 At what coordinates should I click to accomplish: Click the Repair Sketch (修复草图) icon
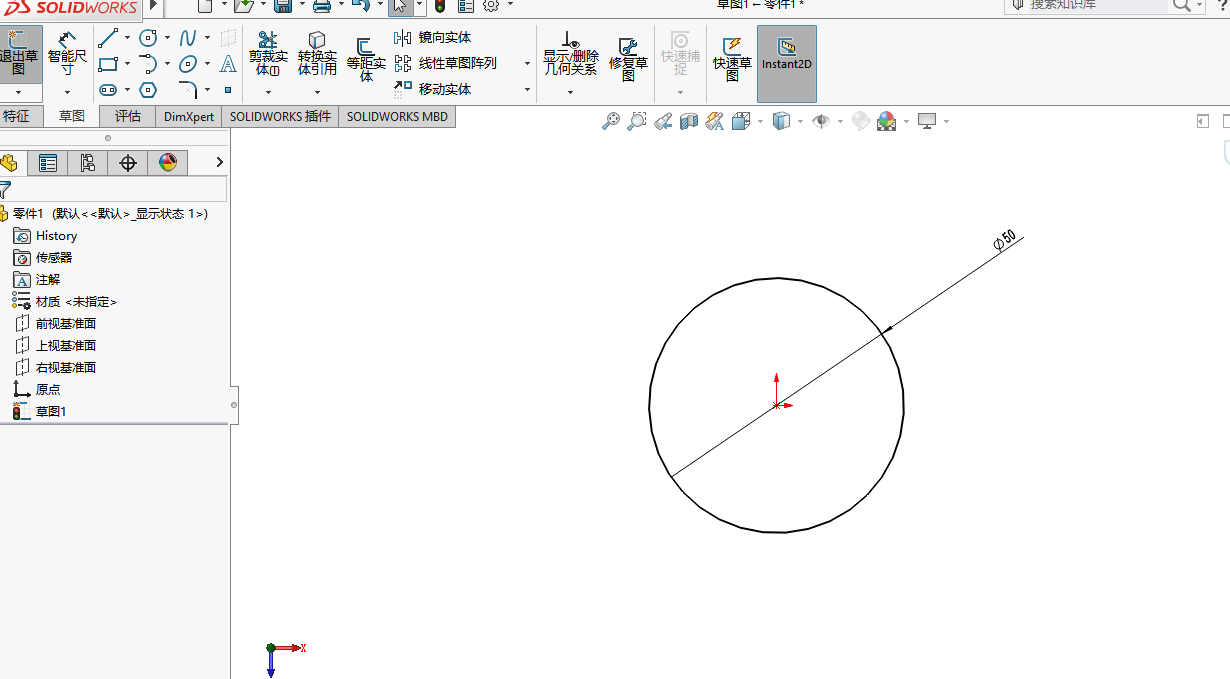click(x=628, y=55)
